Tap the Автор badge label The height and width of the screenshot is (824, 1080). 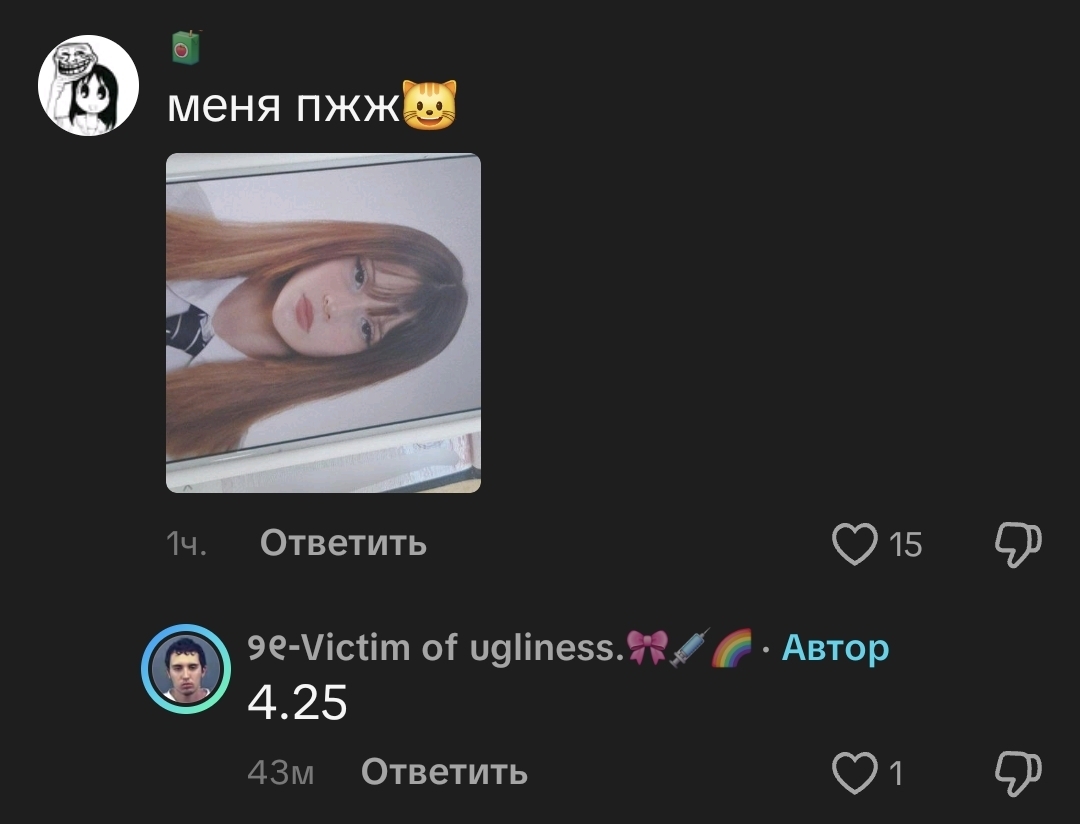click(835, 648)
